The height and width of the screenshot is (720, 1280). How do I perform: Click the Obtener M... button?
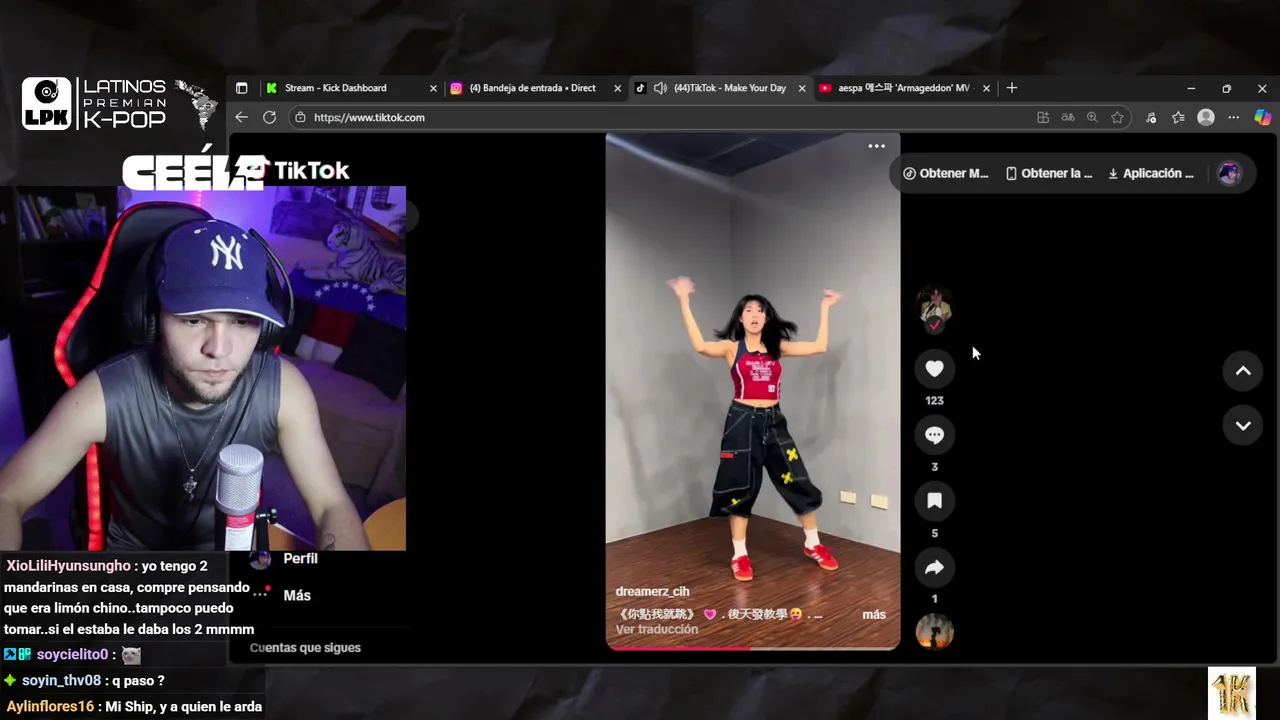[945, 173]
